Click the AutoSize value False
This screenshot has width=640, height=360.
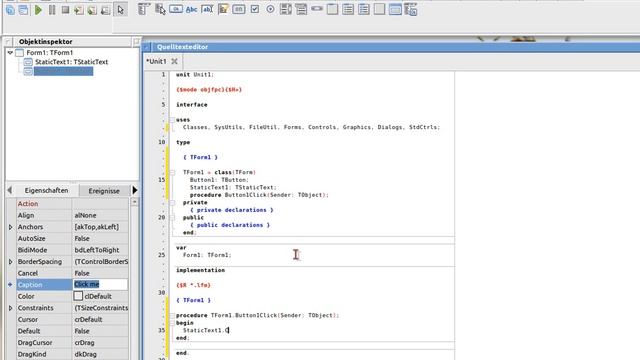click(x=82, y=238)
